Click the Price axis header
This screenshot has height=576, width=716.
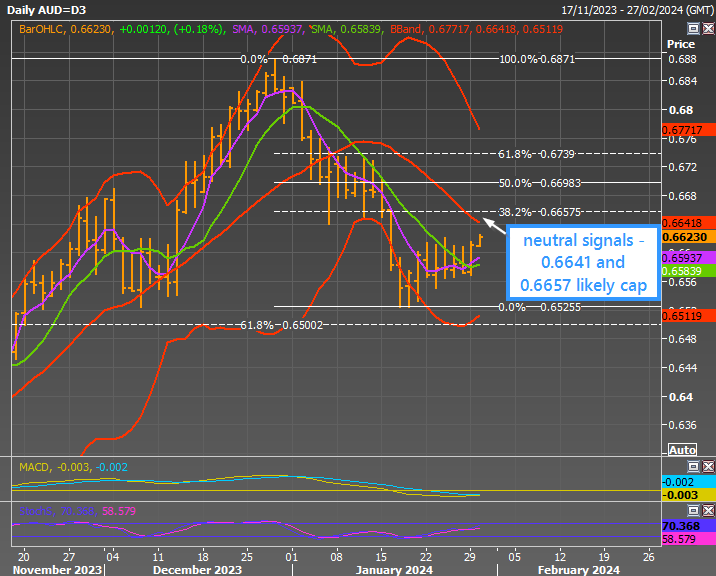tap(681, 44)
